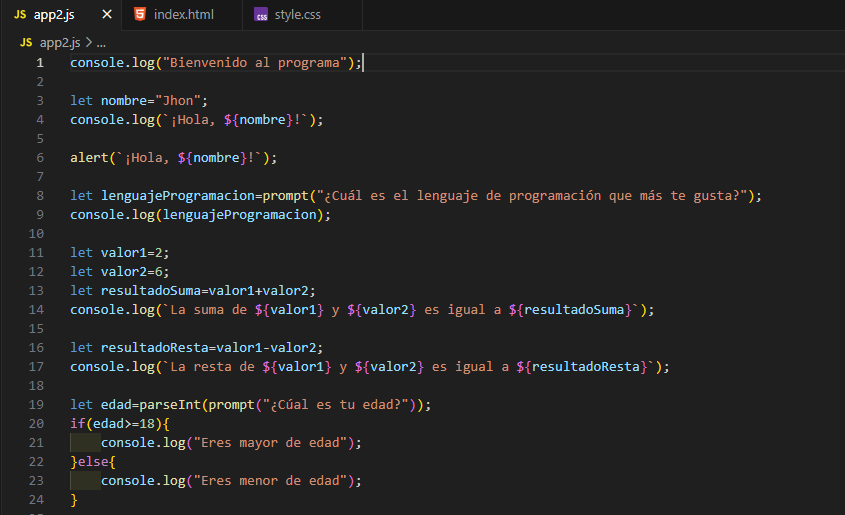Image resolution: width=845 pixels, height=515 pixels.
Task: Click line number 19 in the gutter
Action: click(36, 405)
